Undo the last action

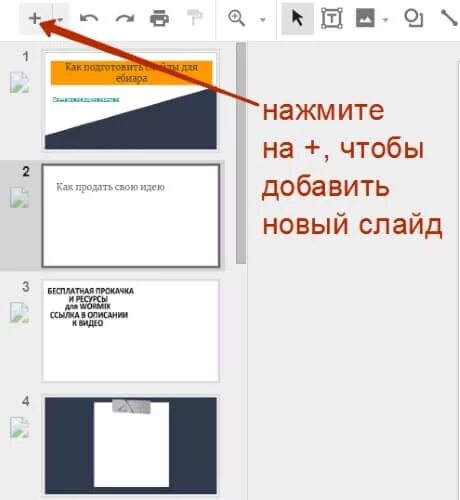point(89,18)
